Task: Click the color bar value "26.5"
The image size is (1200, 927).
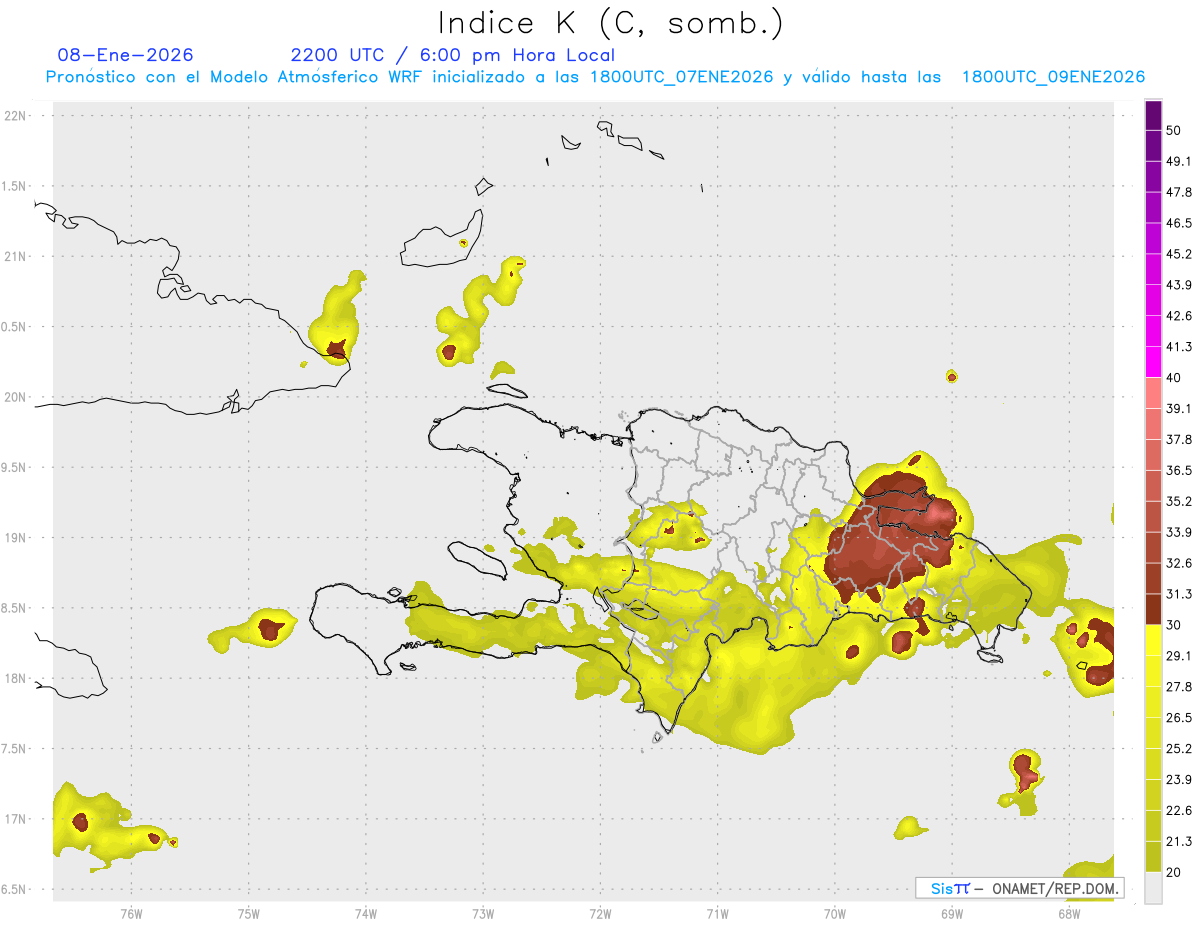Action: [1179, 717]
